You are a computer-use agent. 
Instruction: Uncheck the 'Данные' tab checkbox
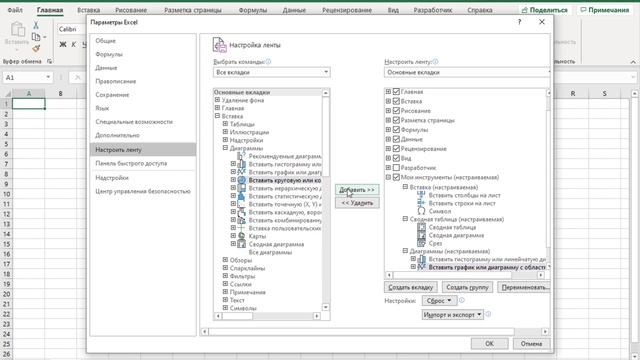tap(396, 139)
